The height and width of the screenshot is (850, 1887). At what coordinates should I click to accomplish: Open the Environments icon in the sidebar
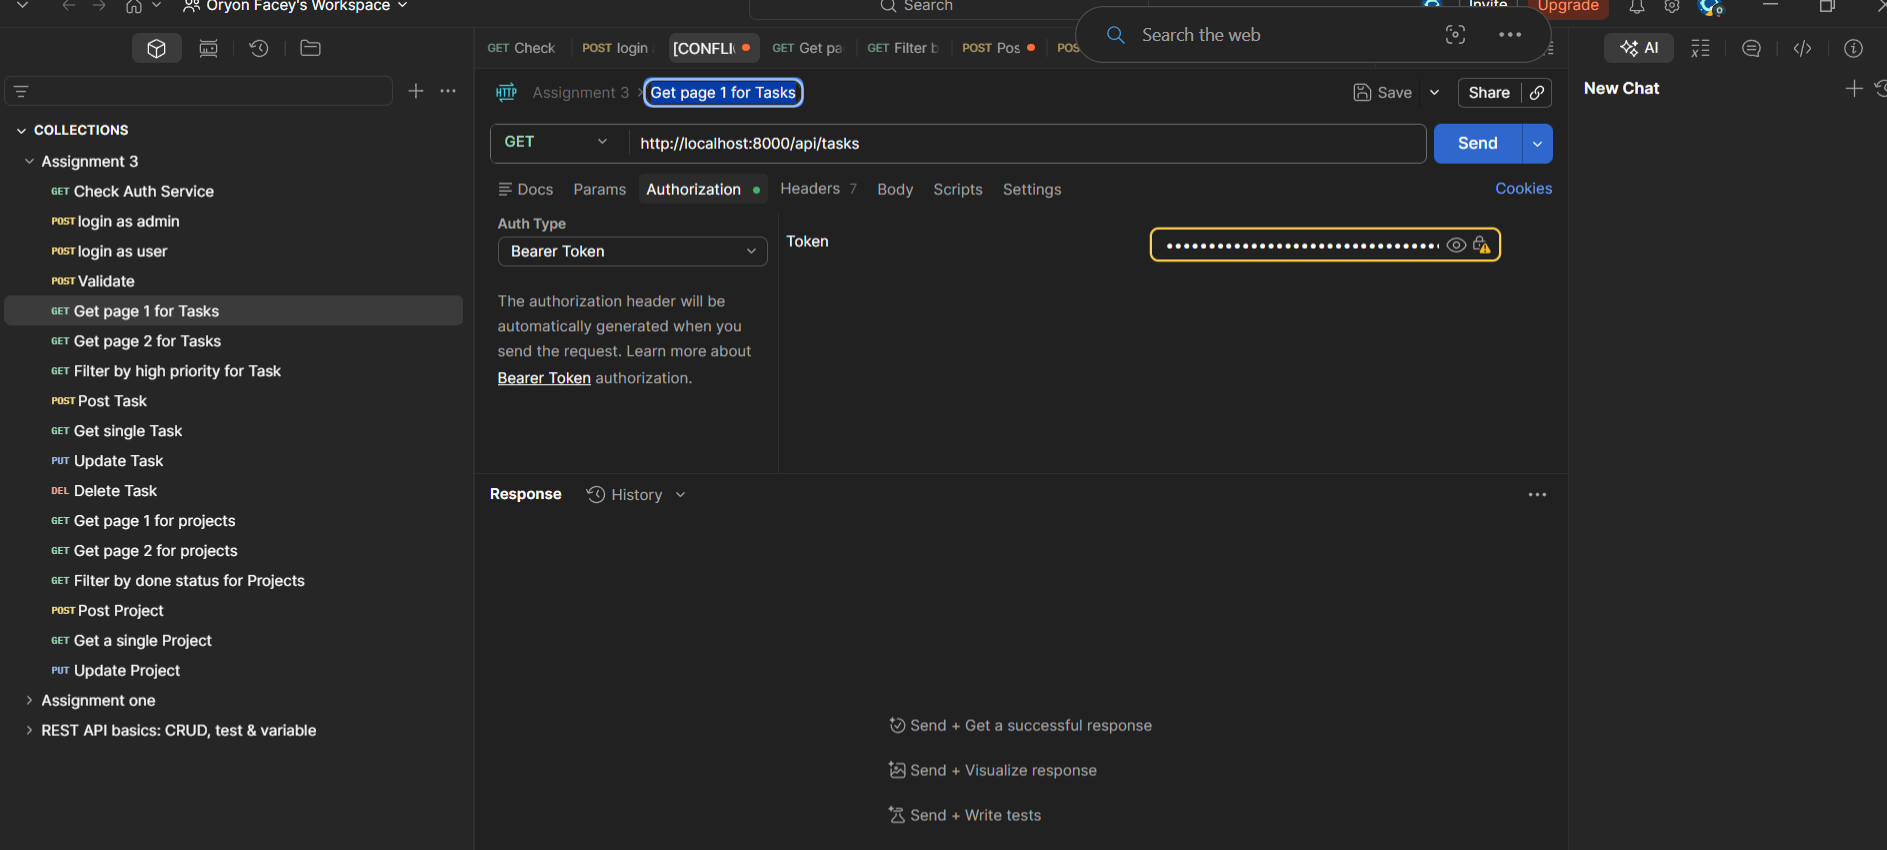pos(208,48)
